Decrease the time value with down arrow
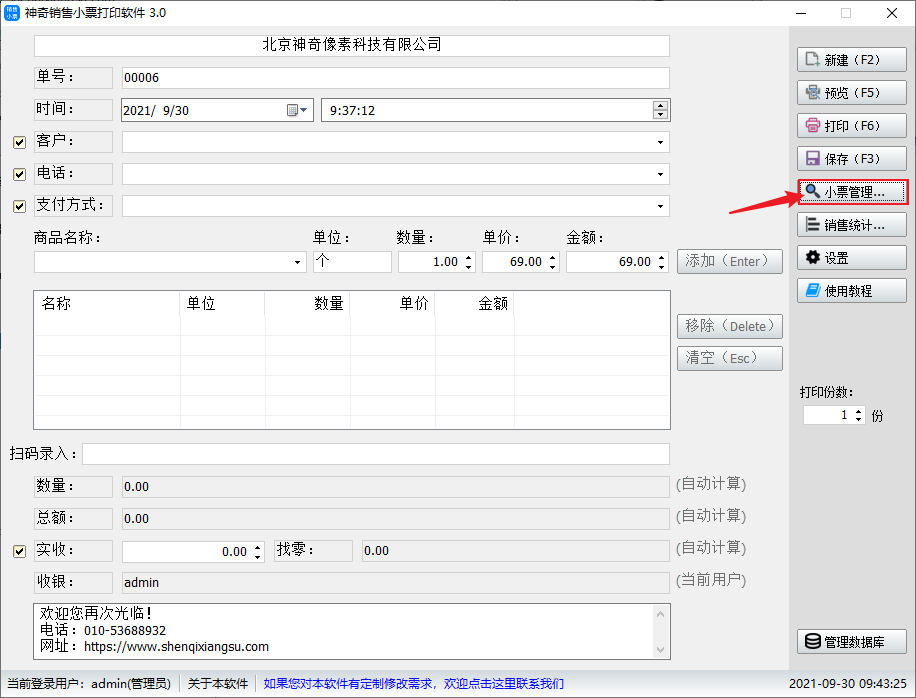 (660, 114)
